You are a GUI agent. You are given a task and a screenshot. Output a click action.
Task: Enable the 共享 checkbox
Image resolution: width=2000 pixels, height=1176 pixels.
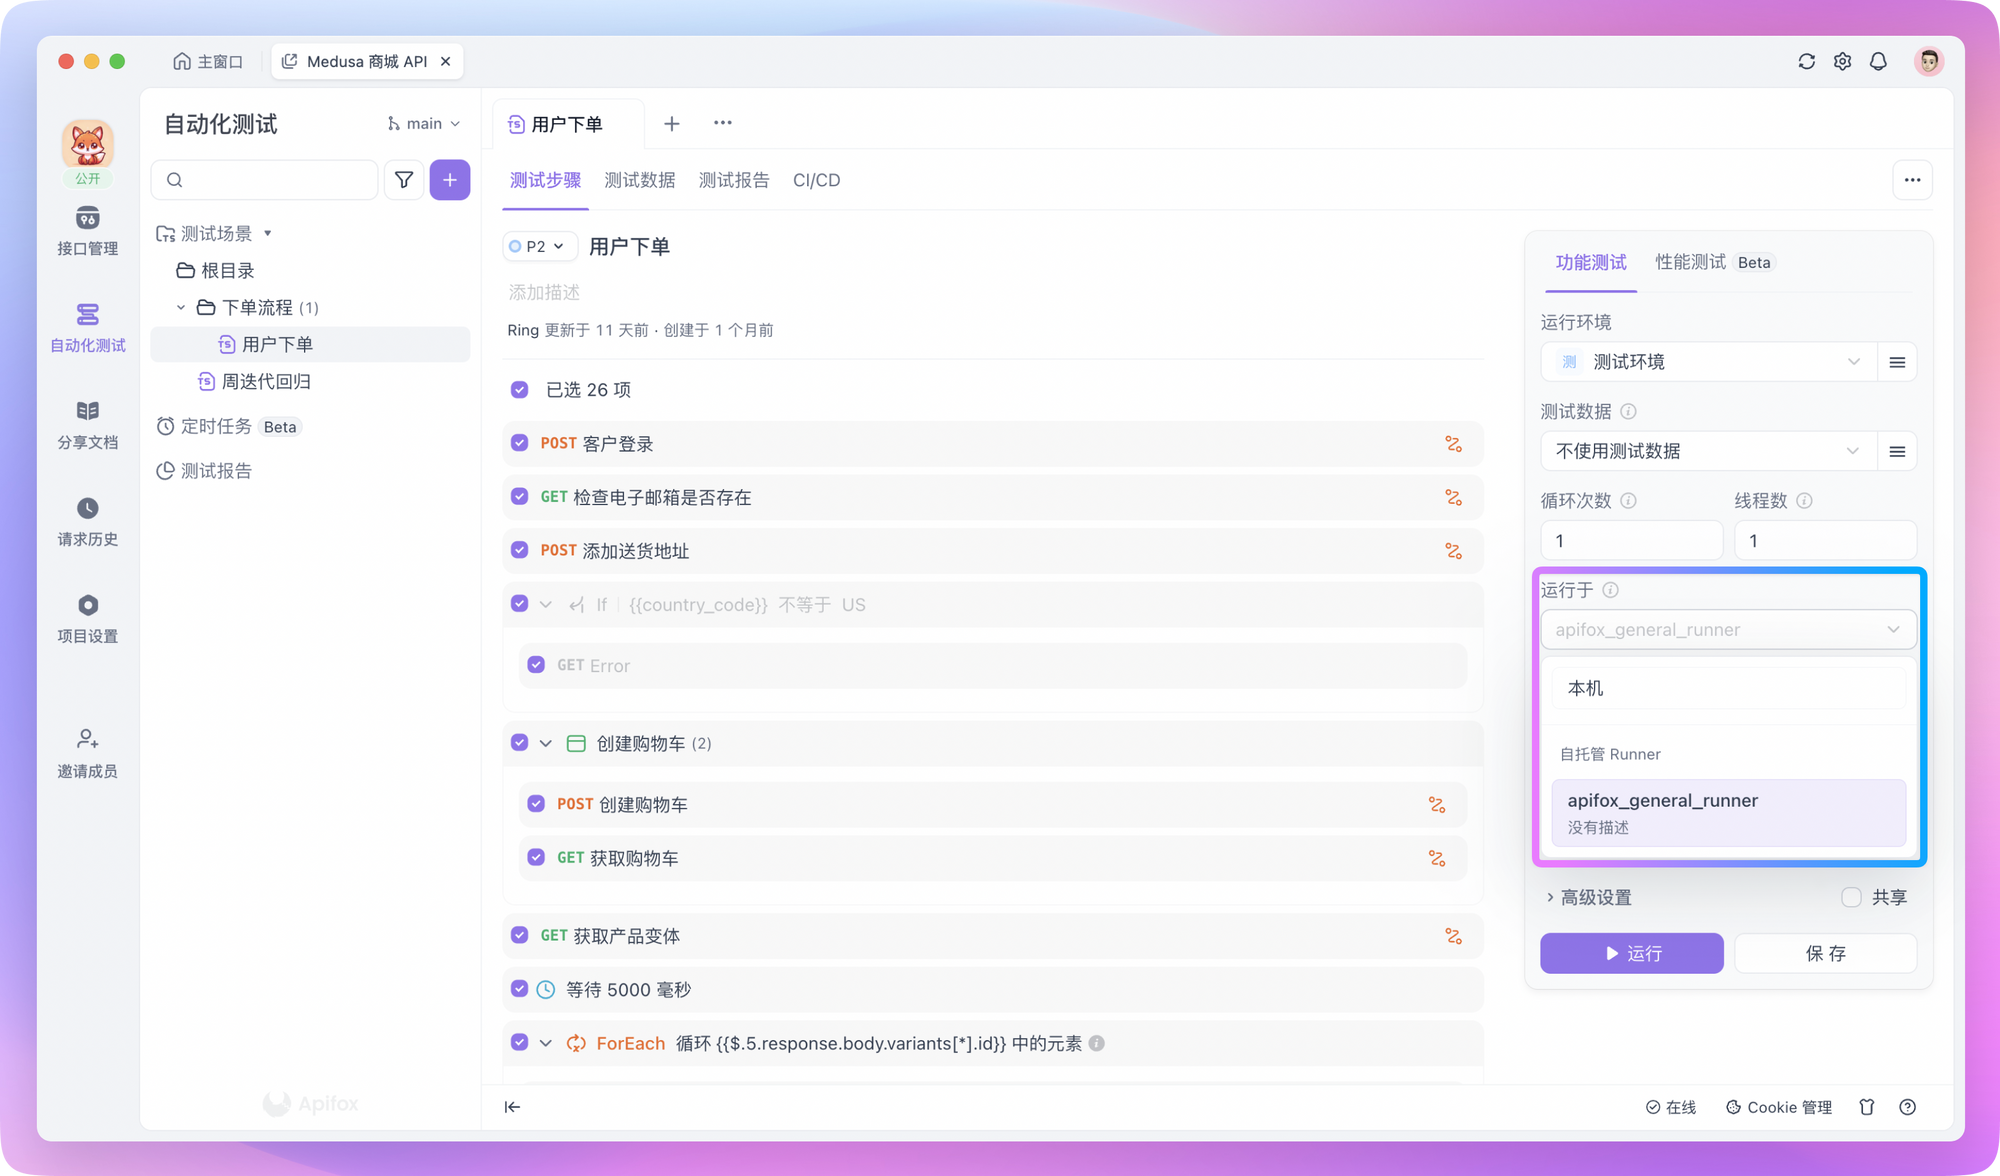pos(1851,897)
